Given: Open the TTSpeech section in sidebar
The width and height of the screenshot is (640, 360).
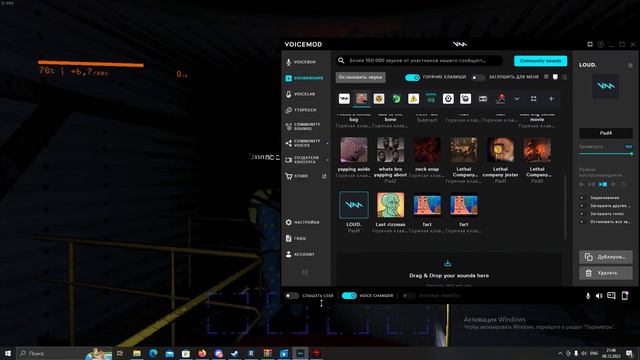Looking at the screenshot, I should click(x=301, y=110).
